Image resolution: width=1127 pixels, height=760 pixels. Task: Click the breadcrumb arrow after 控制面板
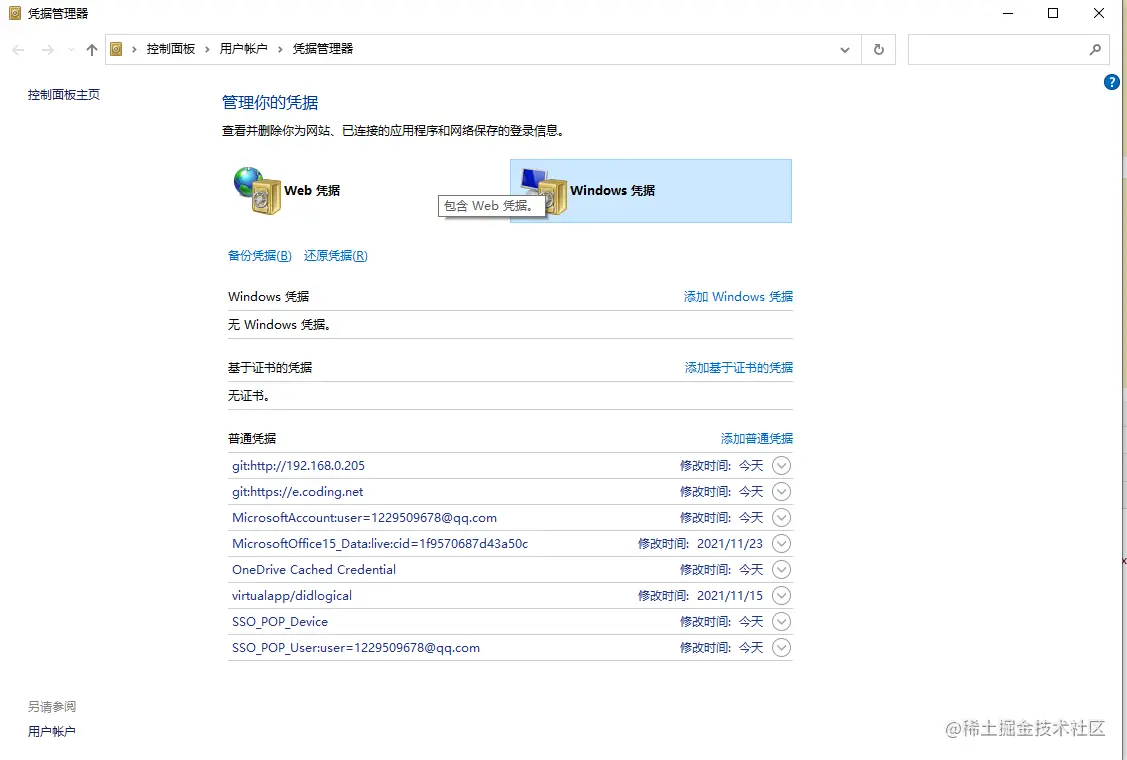pos(207,49)
